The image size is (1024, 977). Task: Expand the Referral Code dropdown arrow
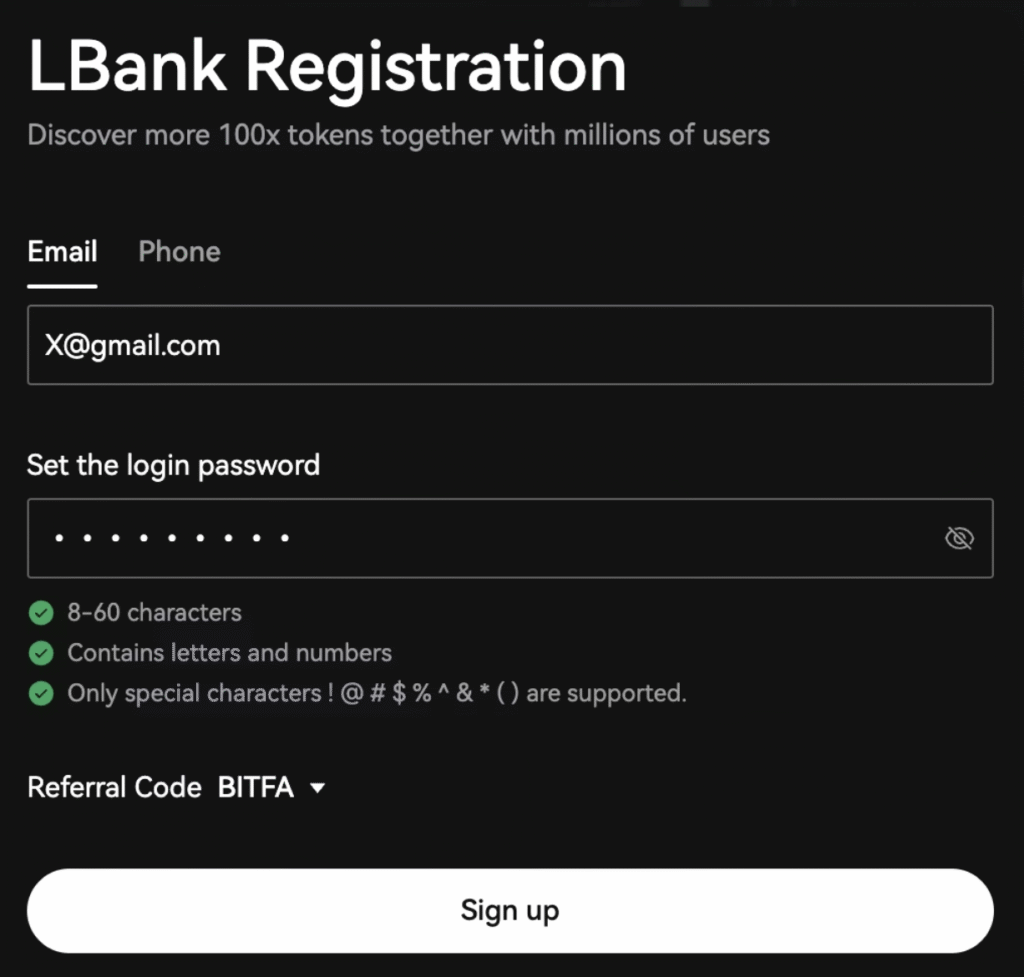[318, 788]
